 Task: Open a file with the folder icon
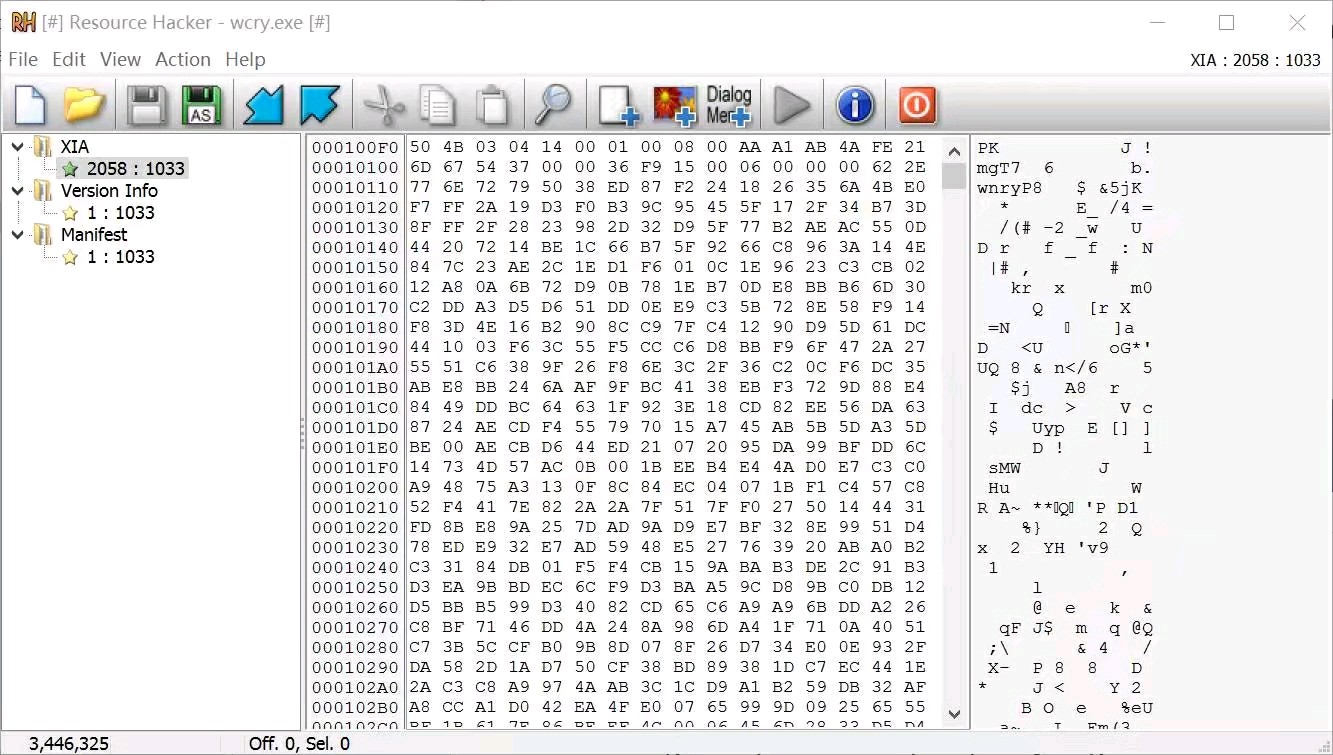[85, 105]
